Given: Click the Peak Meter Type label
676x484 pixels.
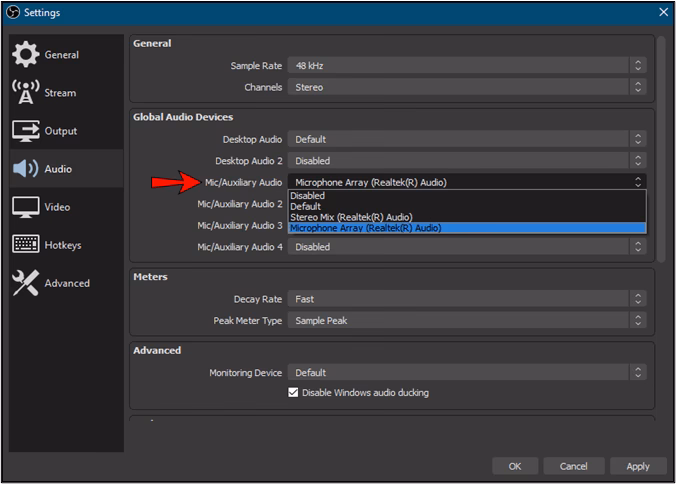Looking at the screenshot, I should coord(247,321).
